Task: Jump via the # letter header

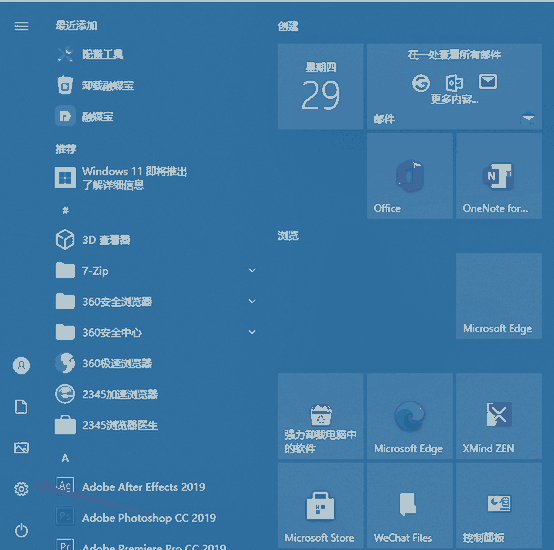Action: tap(65, 211)
